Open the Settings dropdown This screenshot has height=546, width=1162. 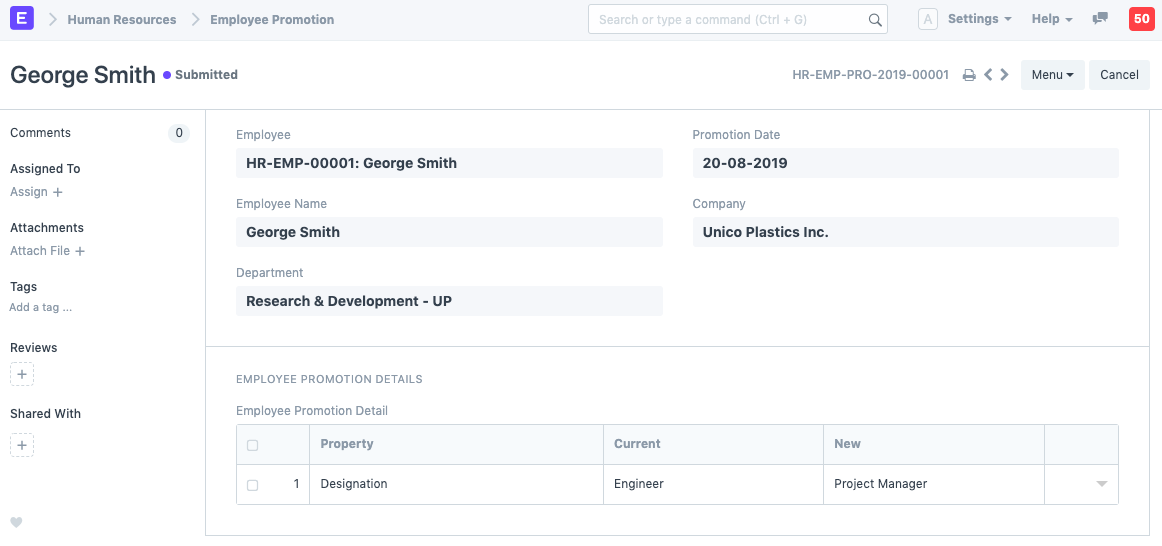(x=978, y=19)
